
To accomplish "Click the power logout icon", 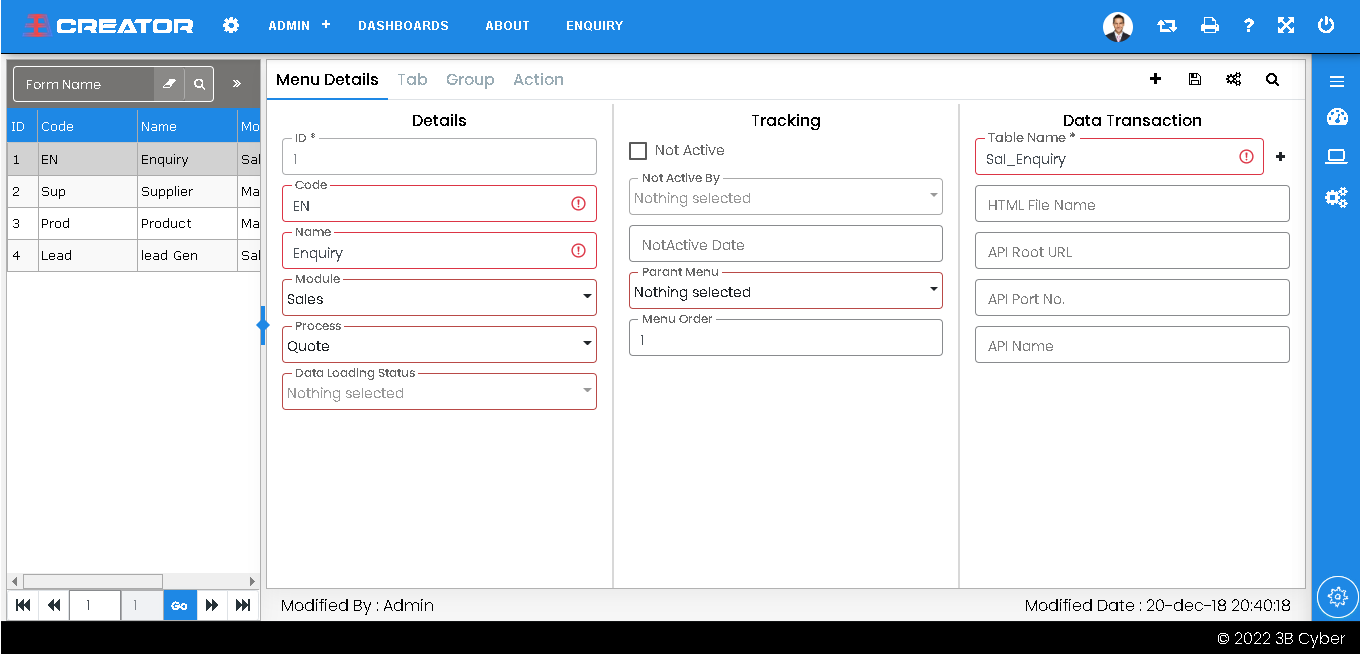I will click(x=1326, y=26).
